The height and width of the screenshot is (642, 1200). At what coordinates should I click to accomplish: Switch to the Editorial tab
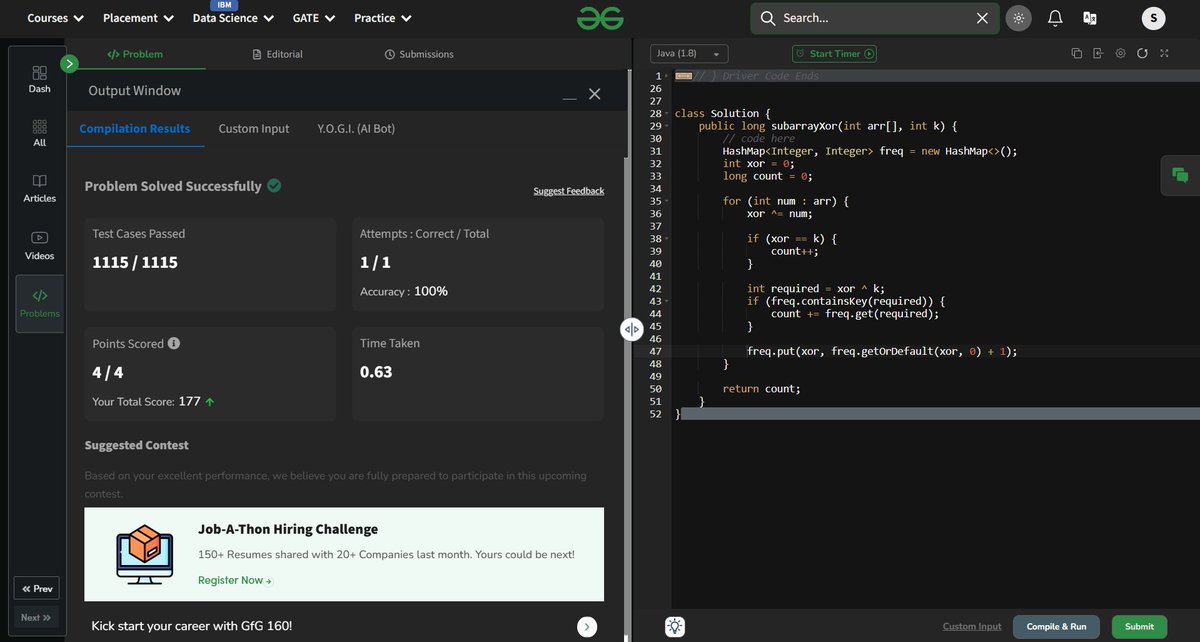(x=278, y=54)
